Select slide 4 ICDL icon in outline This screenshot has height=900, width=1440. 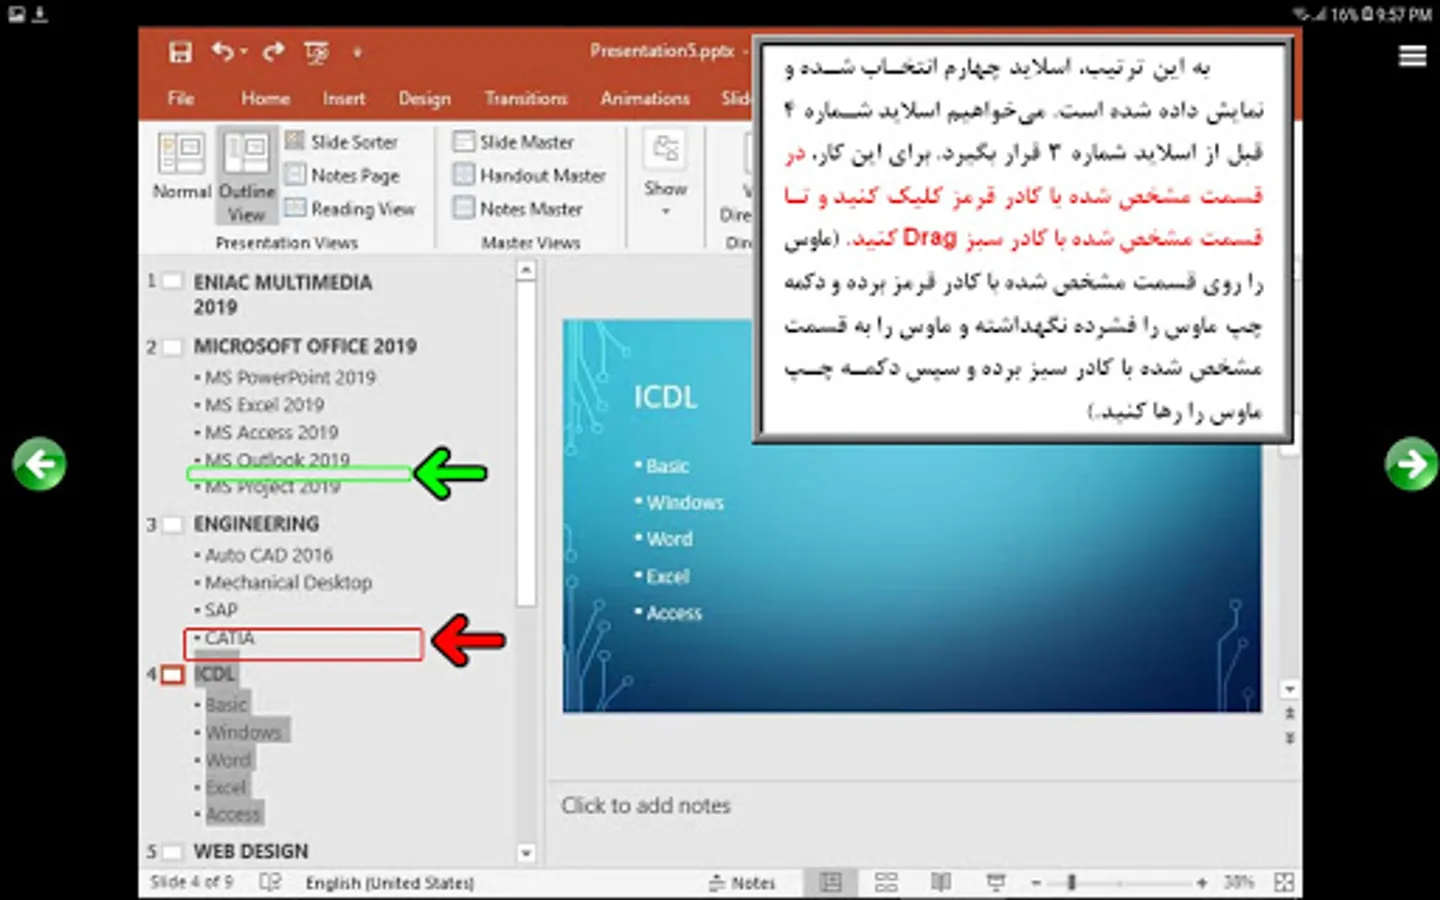point(172,675)
